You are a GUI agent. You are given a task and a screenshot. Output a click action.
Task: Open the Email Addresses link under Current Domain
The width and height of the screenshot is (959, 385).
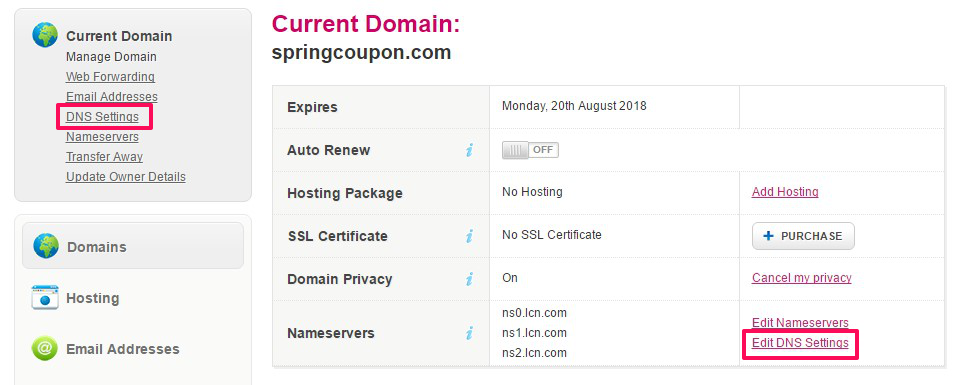pos(112,97)
